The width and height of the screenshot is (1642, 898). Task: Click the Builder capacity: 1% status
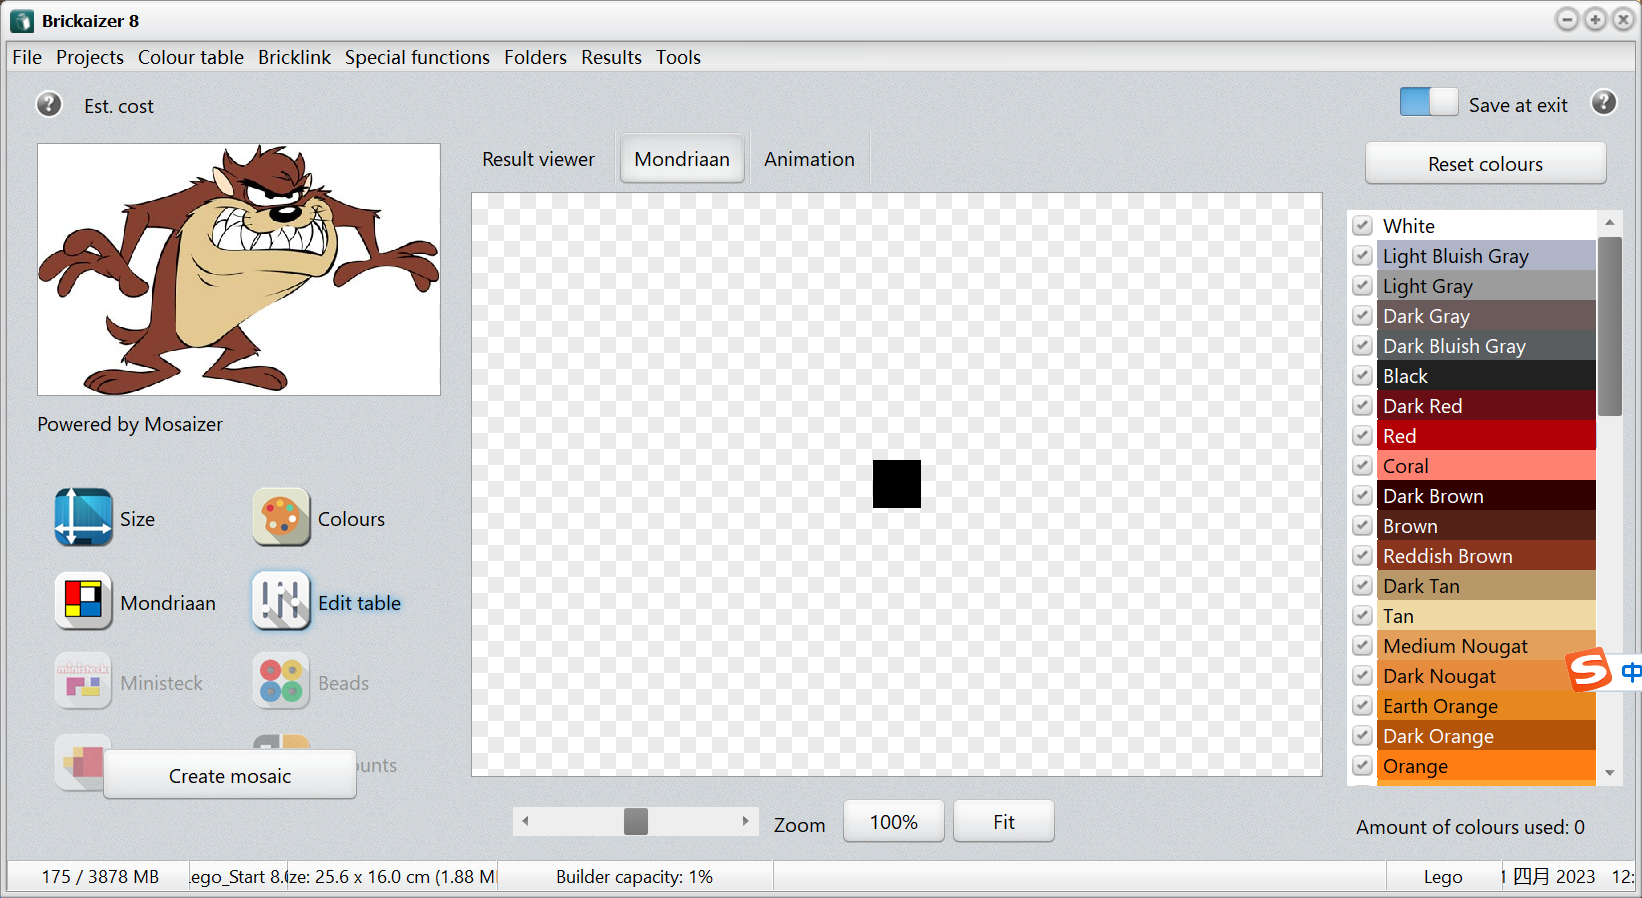[x=634, y=876]
